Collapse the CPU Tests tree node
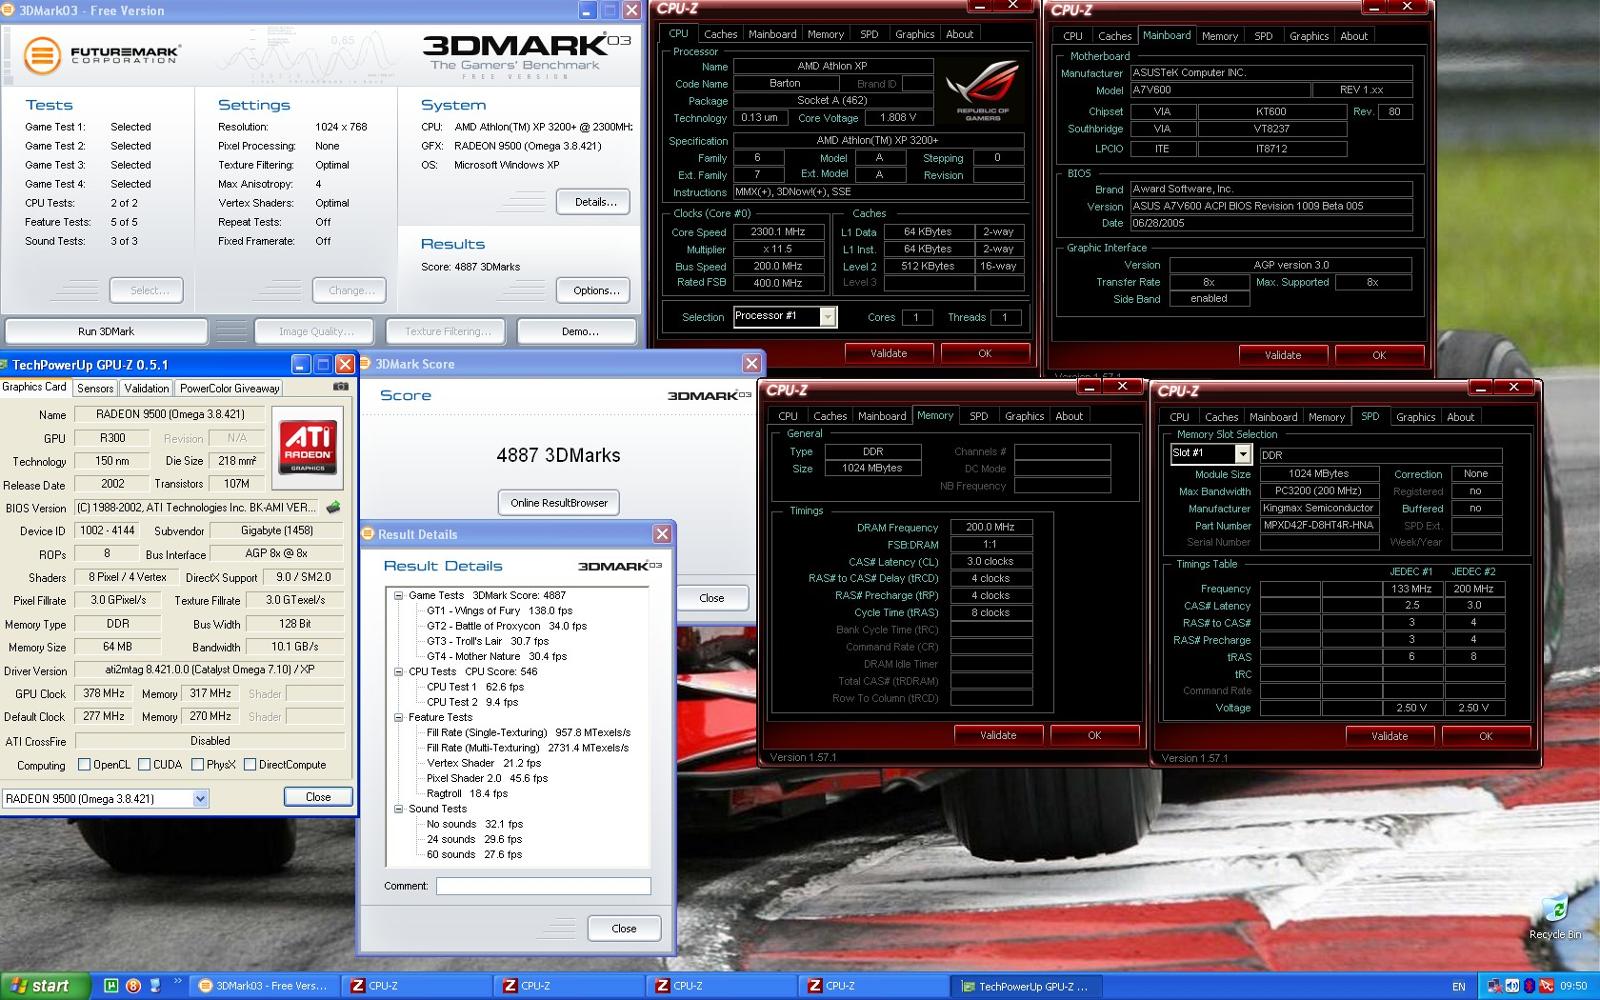Screen dimensions: 1600x1000 click(399, 672)
